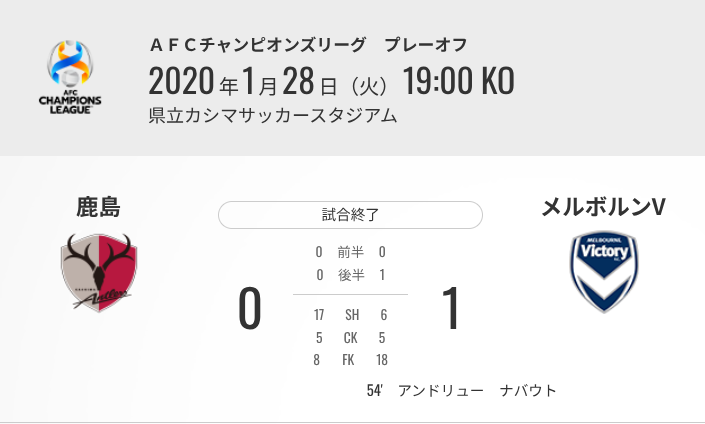Click the 後半 second-half score row

350,275
